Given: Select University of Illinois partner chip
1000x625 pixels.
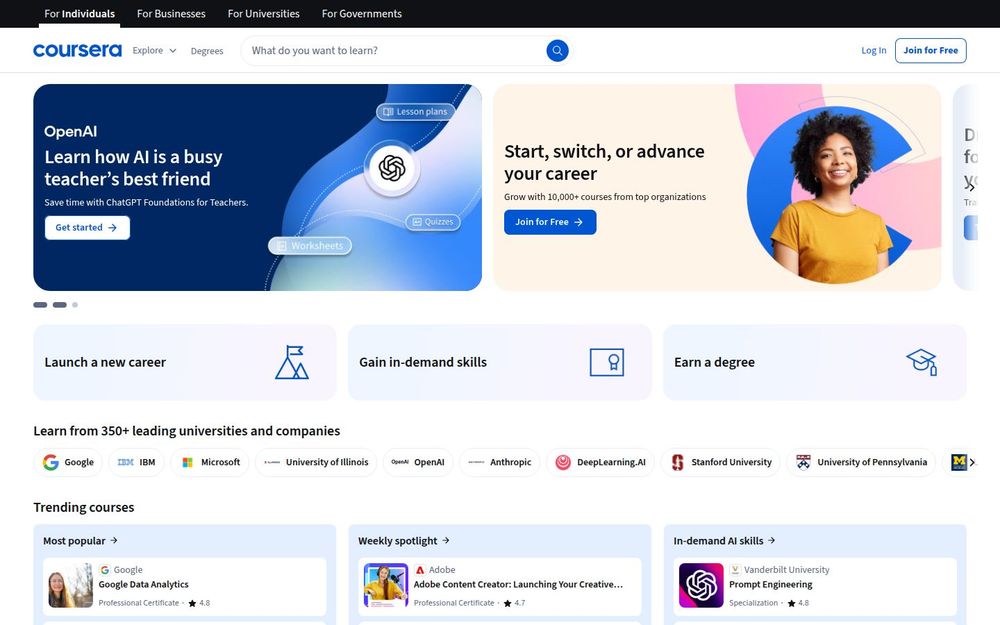Looking at the screenshot, I should pyautogui.click(x=316, y=462).
